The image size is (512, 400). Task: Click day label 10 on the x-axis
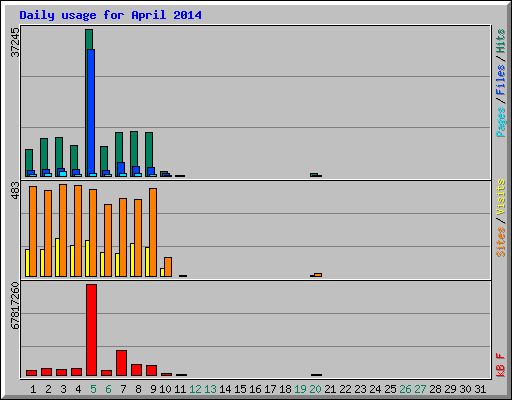click(165, 389)
